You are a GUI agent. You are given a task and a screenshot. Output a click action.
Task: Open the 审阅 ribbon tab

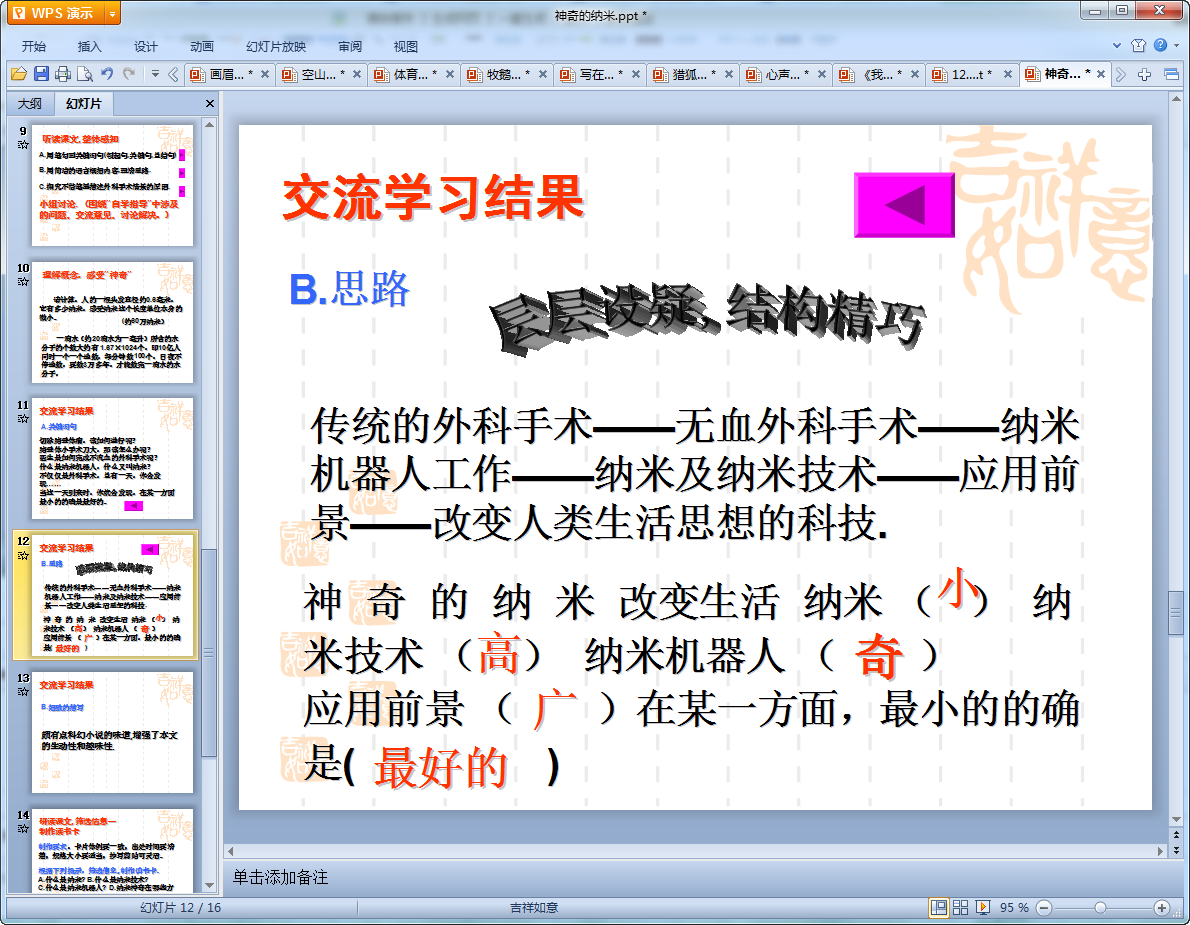tap(350, 46)
